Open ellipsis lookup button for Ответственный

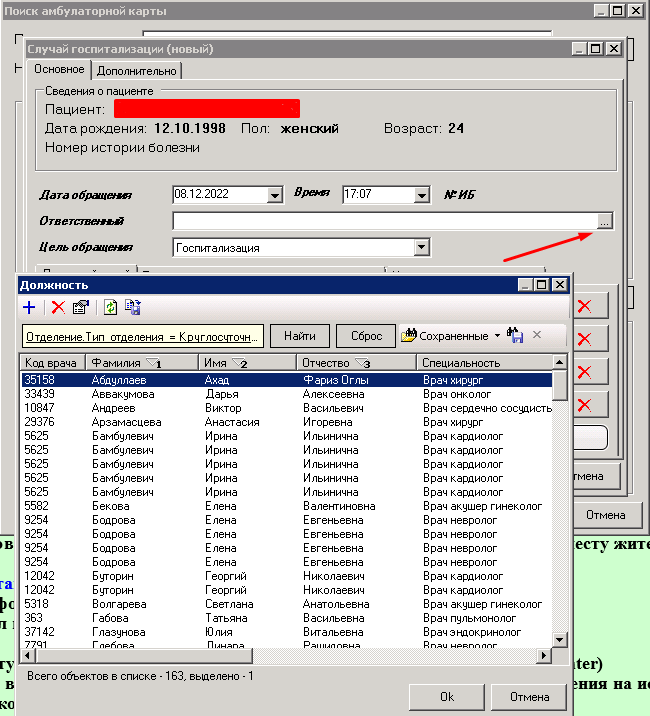pos(604,221)
